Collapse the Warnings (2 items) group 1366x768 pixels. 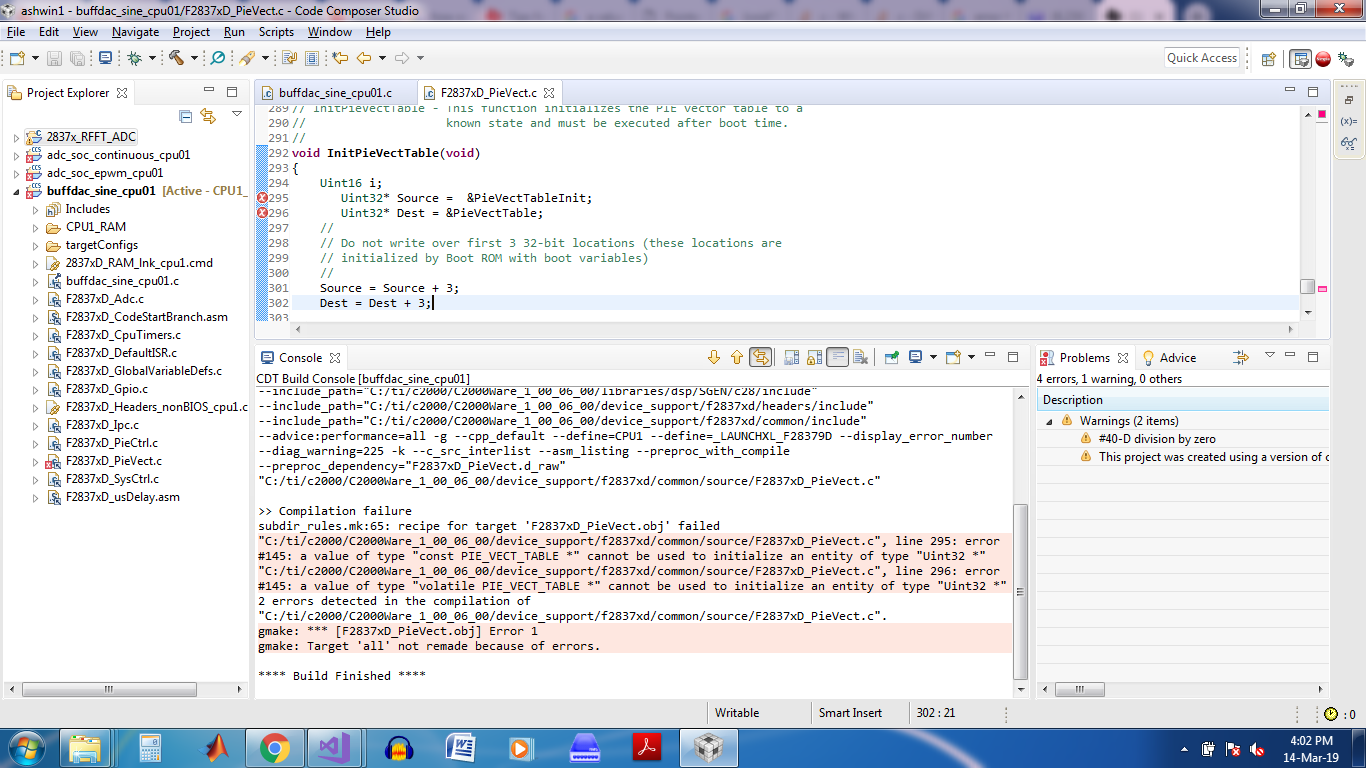[x=1050, y=421]
